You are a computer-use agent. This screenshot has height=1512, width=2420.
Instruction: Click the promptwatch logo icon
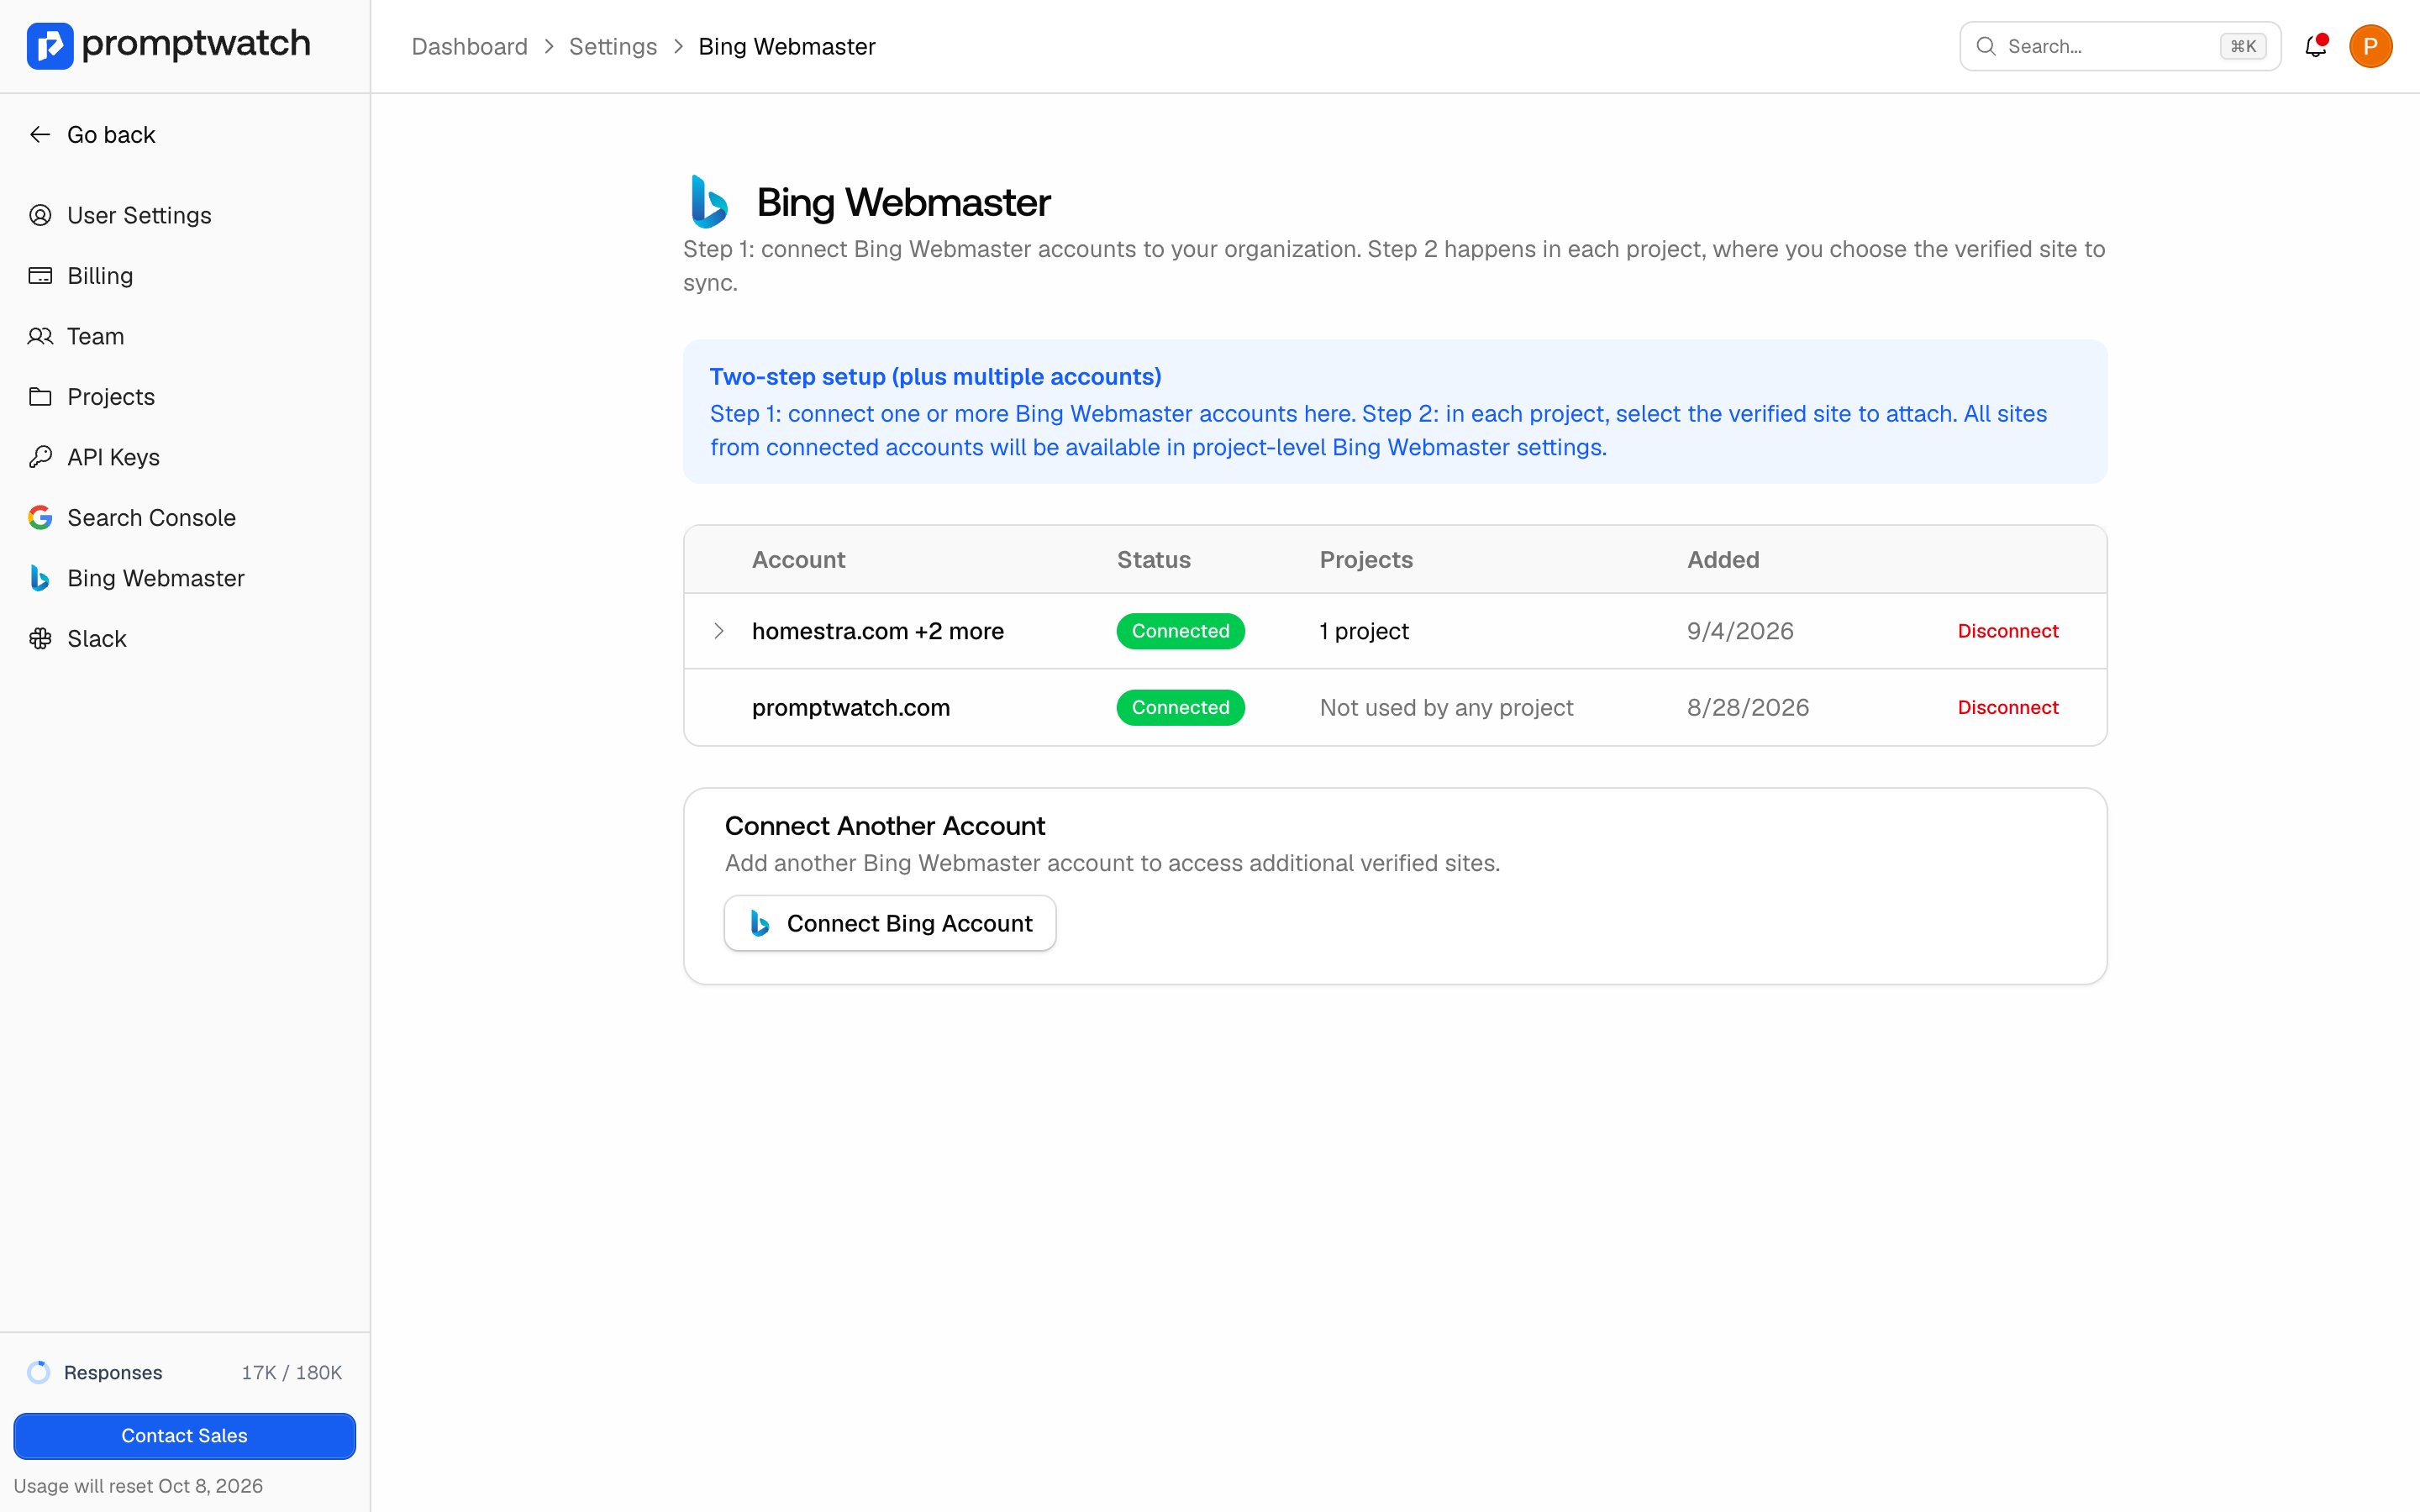pos(50,46)
